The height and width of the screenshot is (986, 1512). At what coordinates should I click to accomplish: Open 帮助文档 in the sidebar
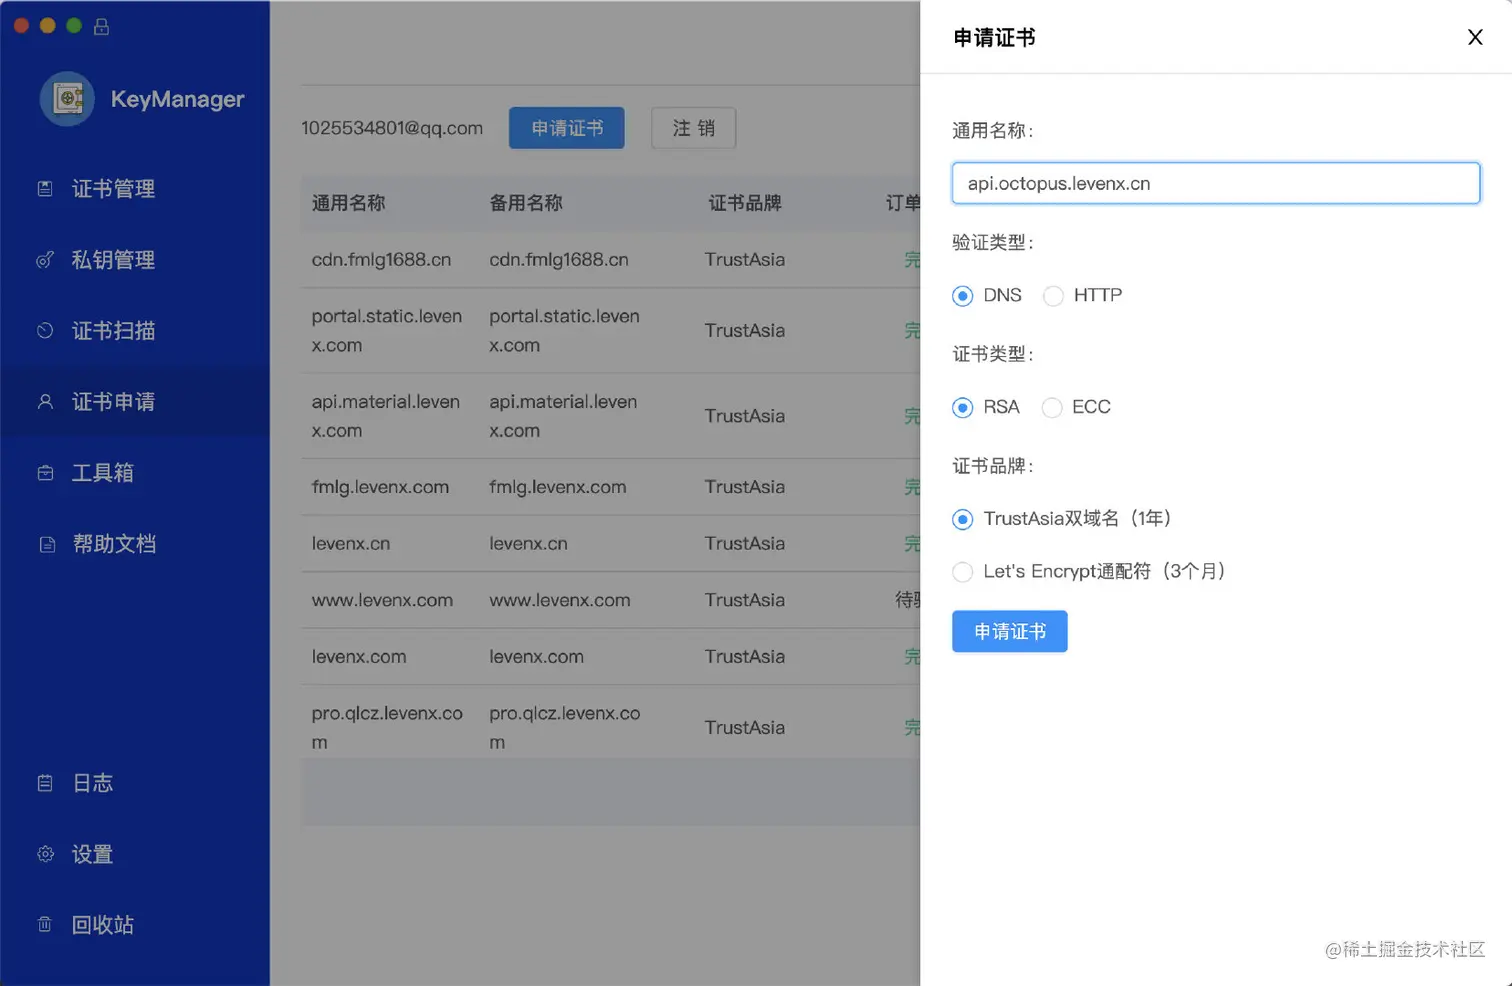pos(135,544)
